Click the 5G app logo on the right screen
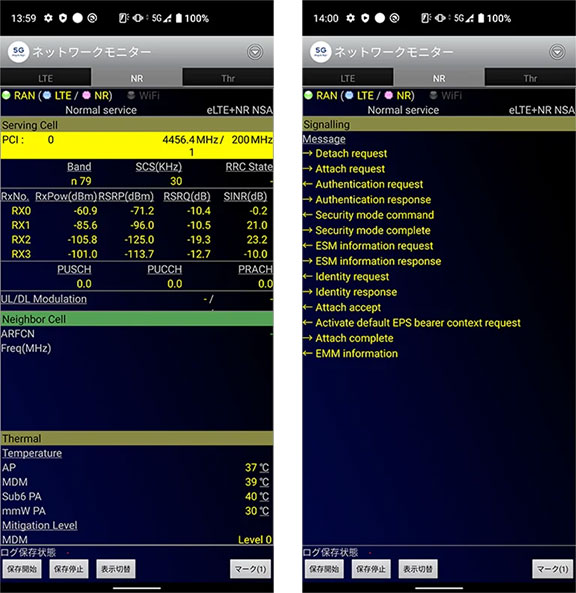The width and height of the screenshot is (576, 593). pyautogui.click(x=320, y=52)
